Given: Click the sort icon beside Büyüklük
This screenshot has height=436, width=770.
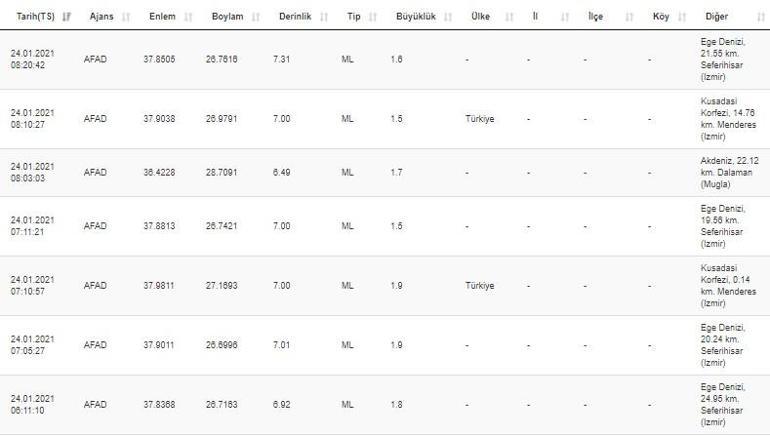Looking at the screenshot, I should coord(448,17).
